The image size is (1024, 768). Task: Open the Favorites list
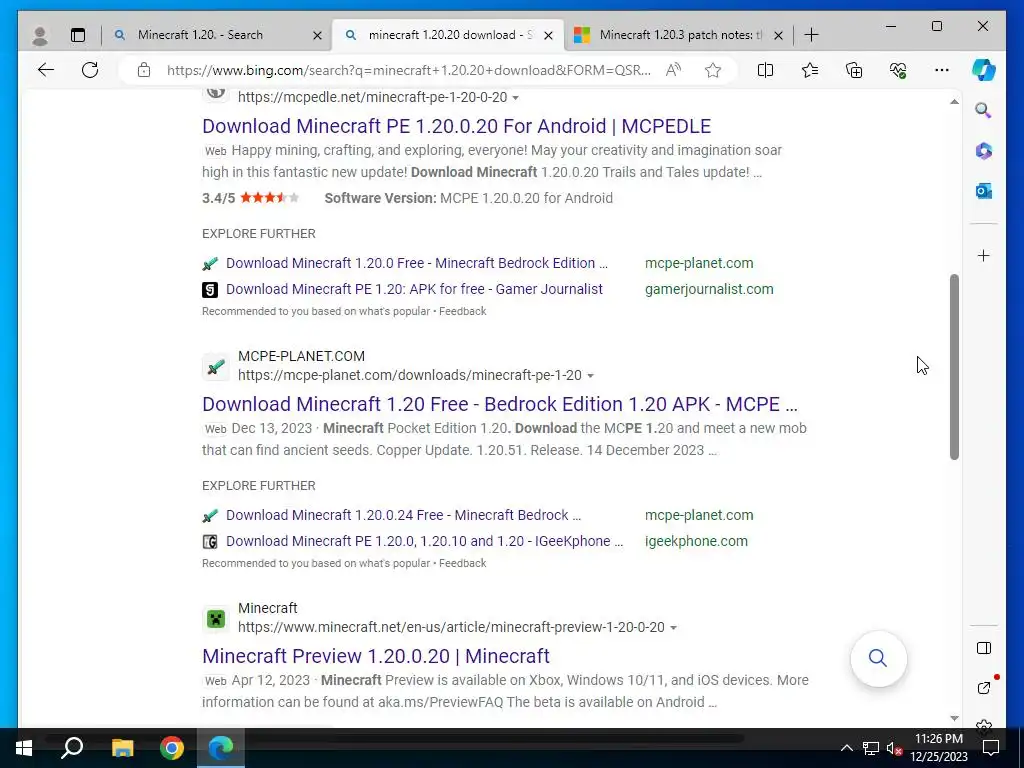[x=810, y=70]
